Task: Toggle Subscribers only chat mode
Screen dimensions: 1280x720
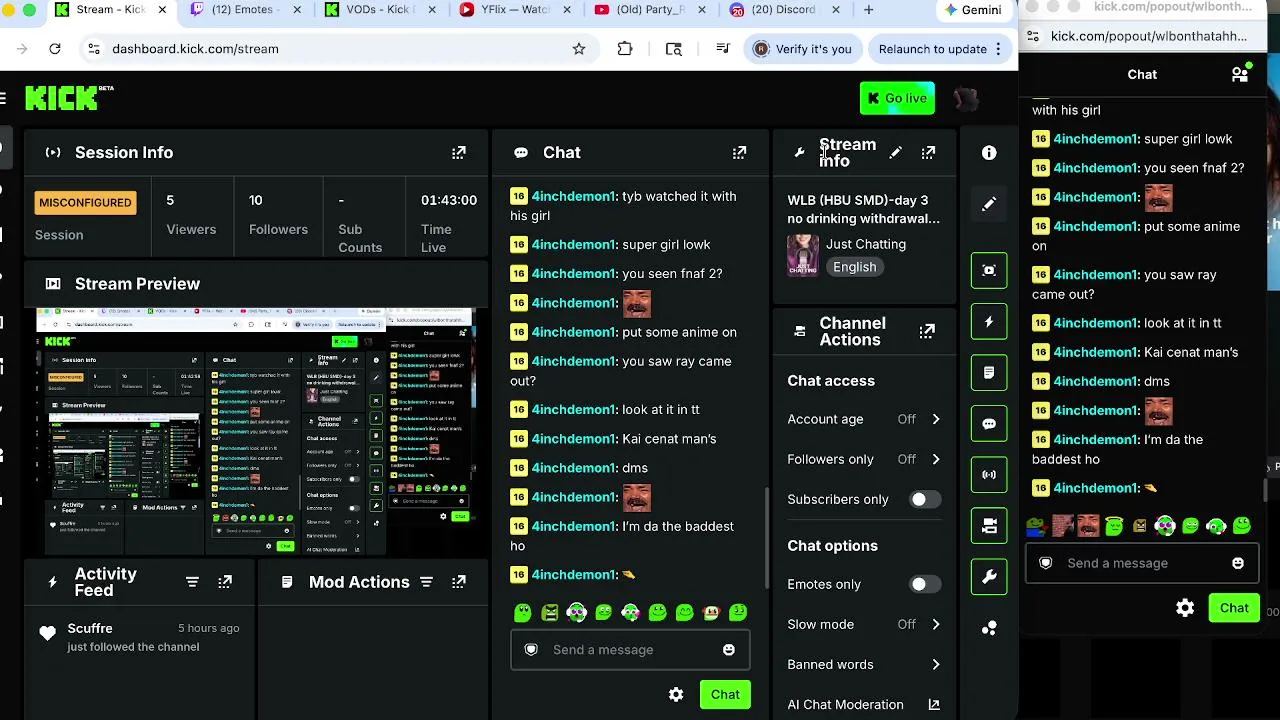Action: 925,500
